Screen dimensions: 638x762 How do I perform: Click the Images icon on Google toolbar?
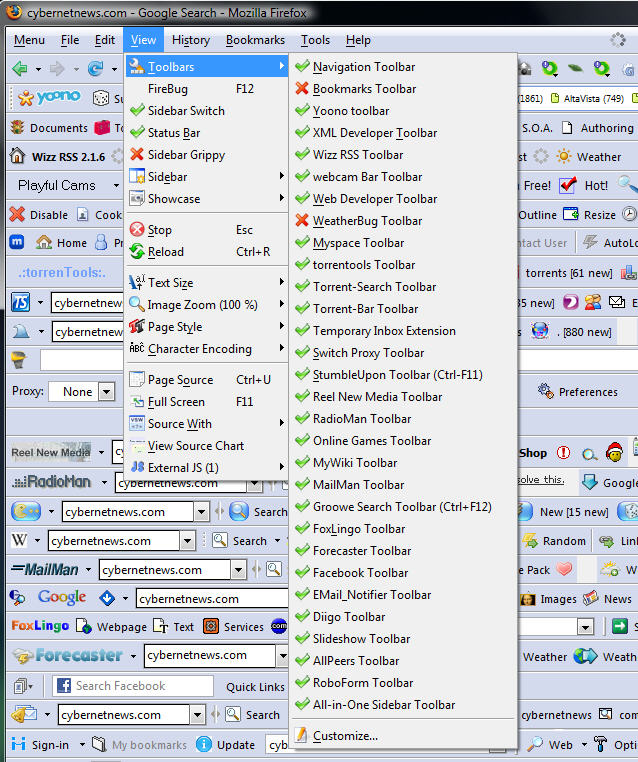[529, 599]
